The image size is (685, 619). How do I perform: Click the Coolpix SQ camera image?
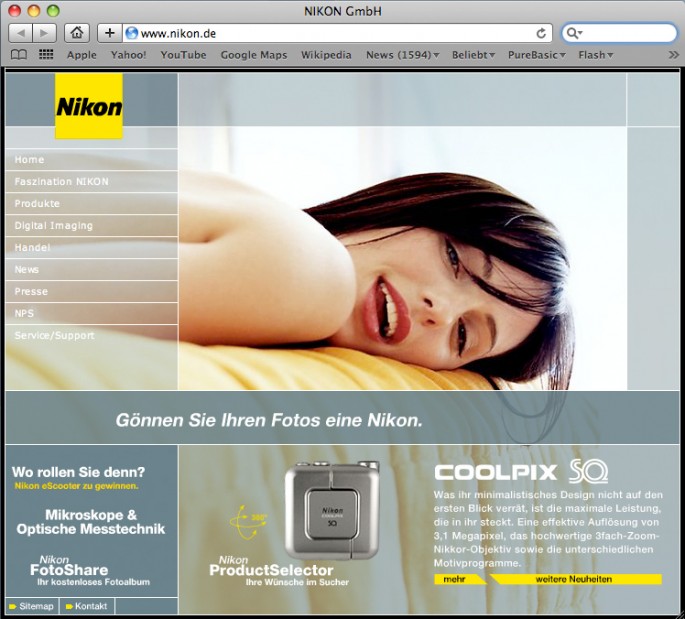[x=332, y=509]
